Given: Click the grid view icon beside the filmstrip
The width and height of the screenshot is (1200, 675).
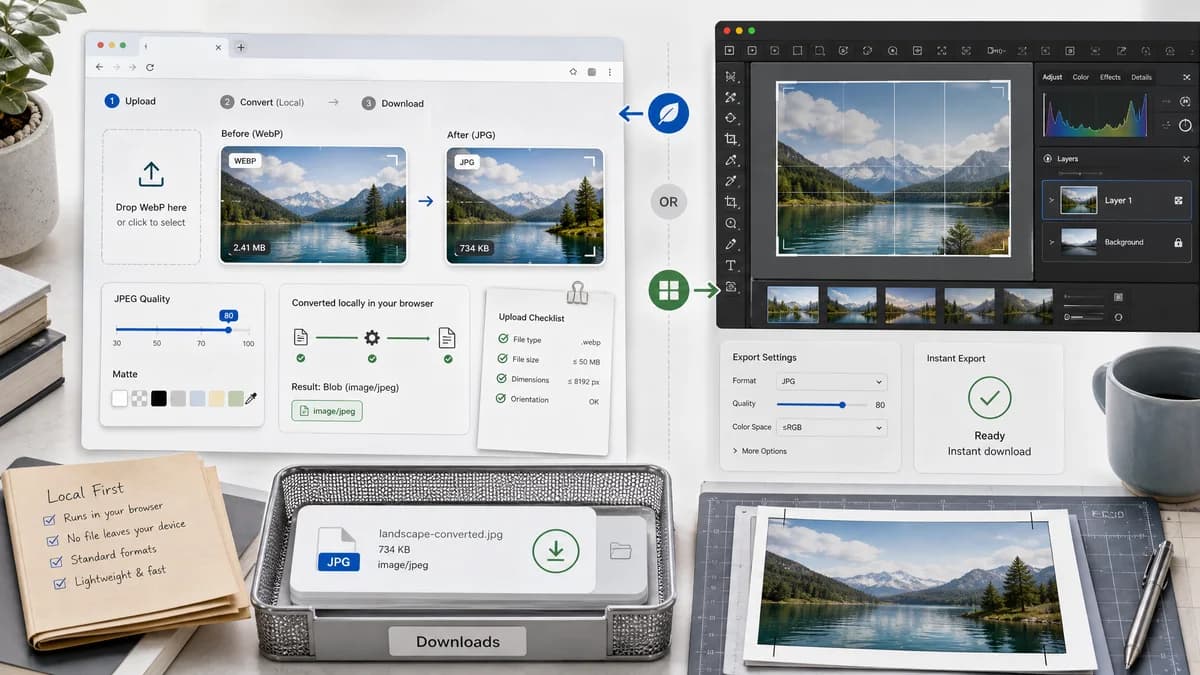Looking at the screenshot, I should (1118, 297).
